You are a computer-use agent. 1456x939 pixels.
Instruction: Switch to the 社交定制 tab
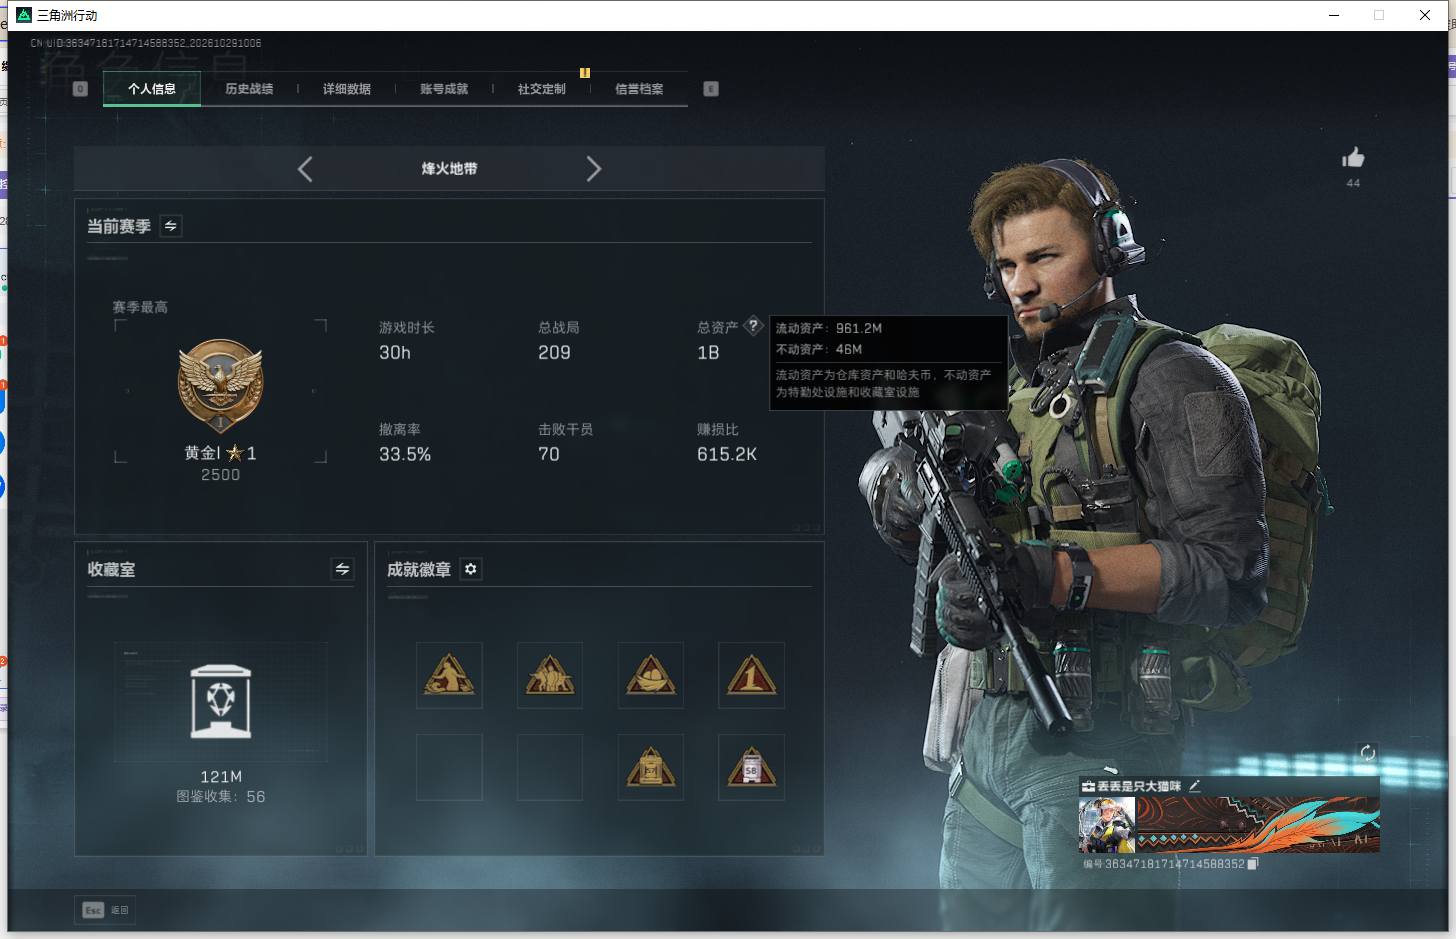tap(542, 89)
